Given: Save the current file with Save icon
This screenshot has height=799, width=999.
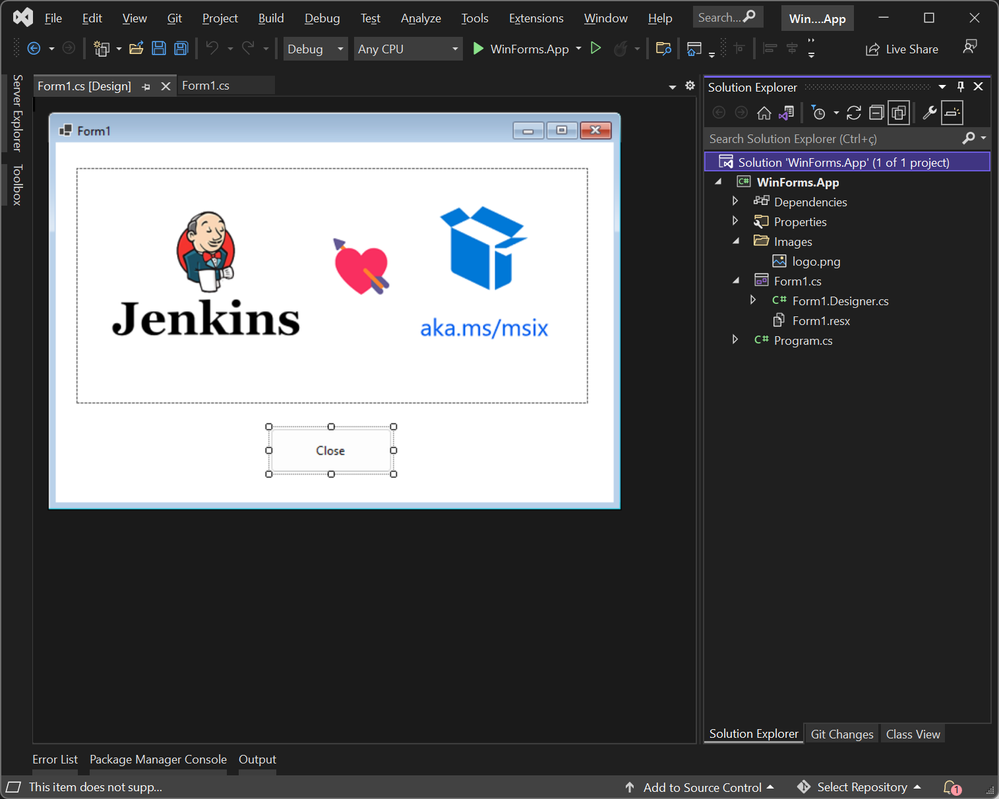Looking at the screenshot, I should 159,48.
